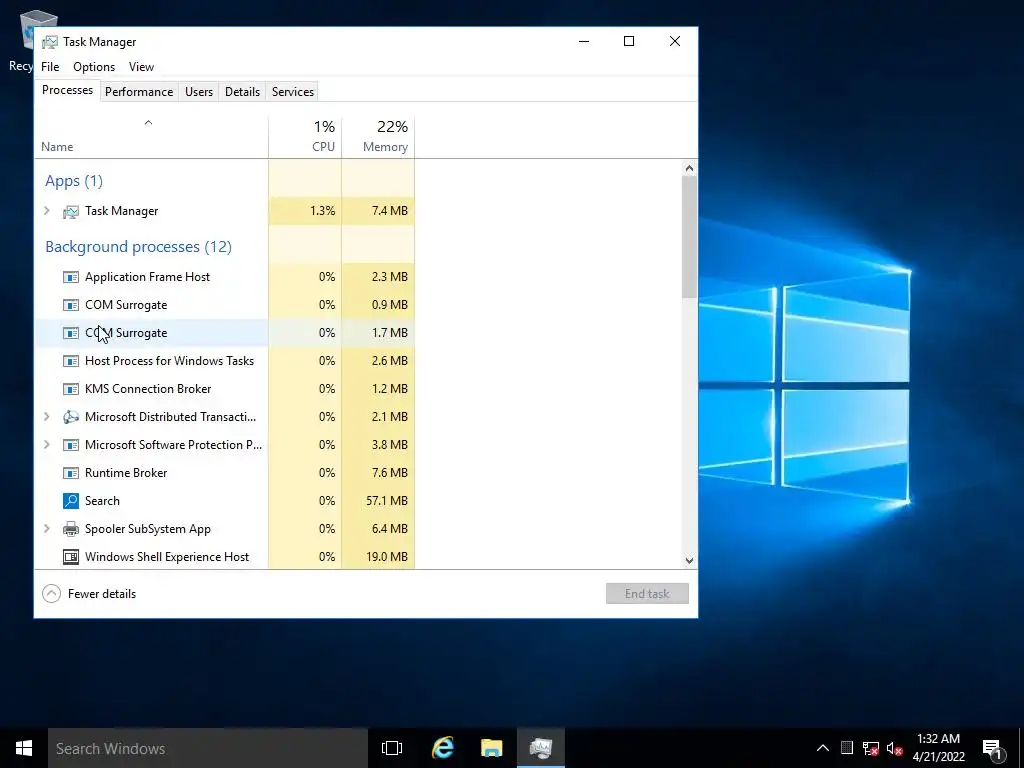The width and height of the screenshot is (1024, 768).
Task: Select the Application Frame Host row
Action: 224,277
